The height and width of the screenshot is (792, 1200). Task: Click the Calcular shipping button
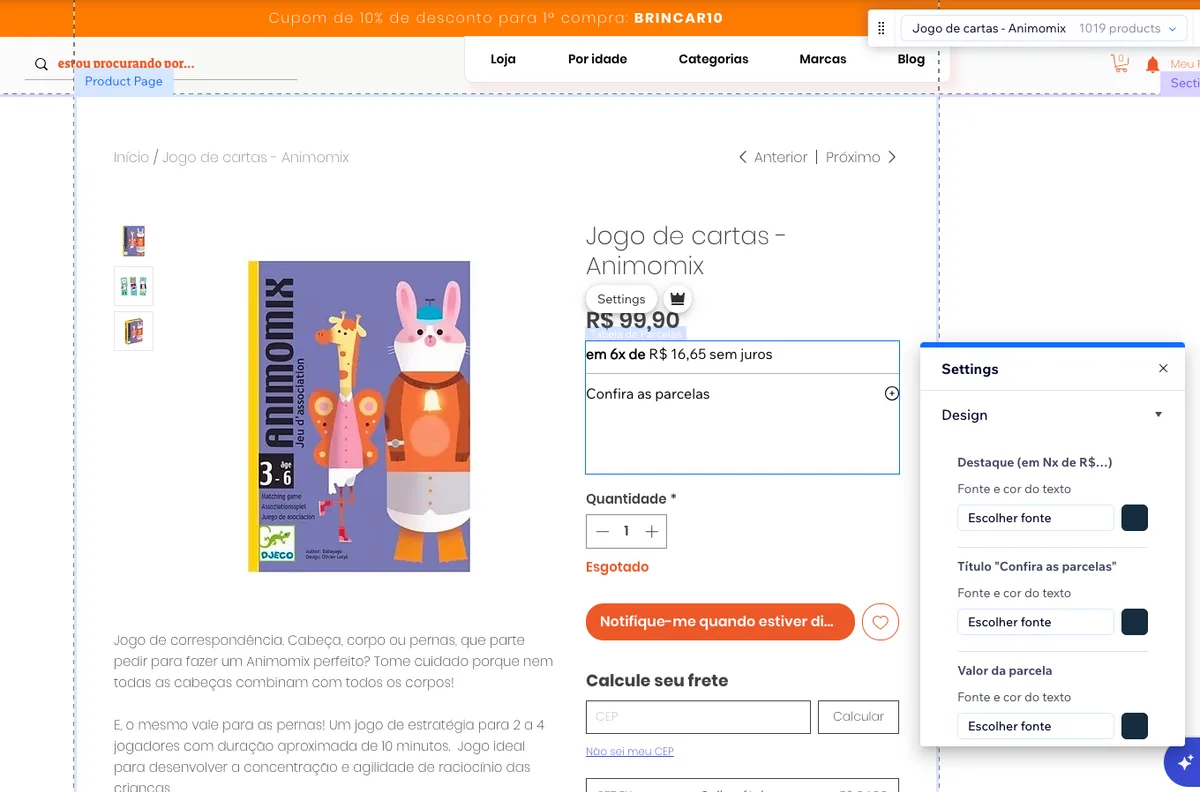pyautogui.click(x=858, y=717)
